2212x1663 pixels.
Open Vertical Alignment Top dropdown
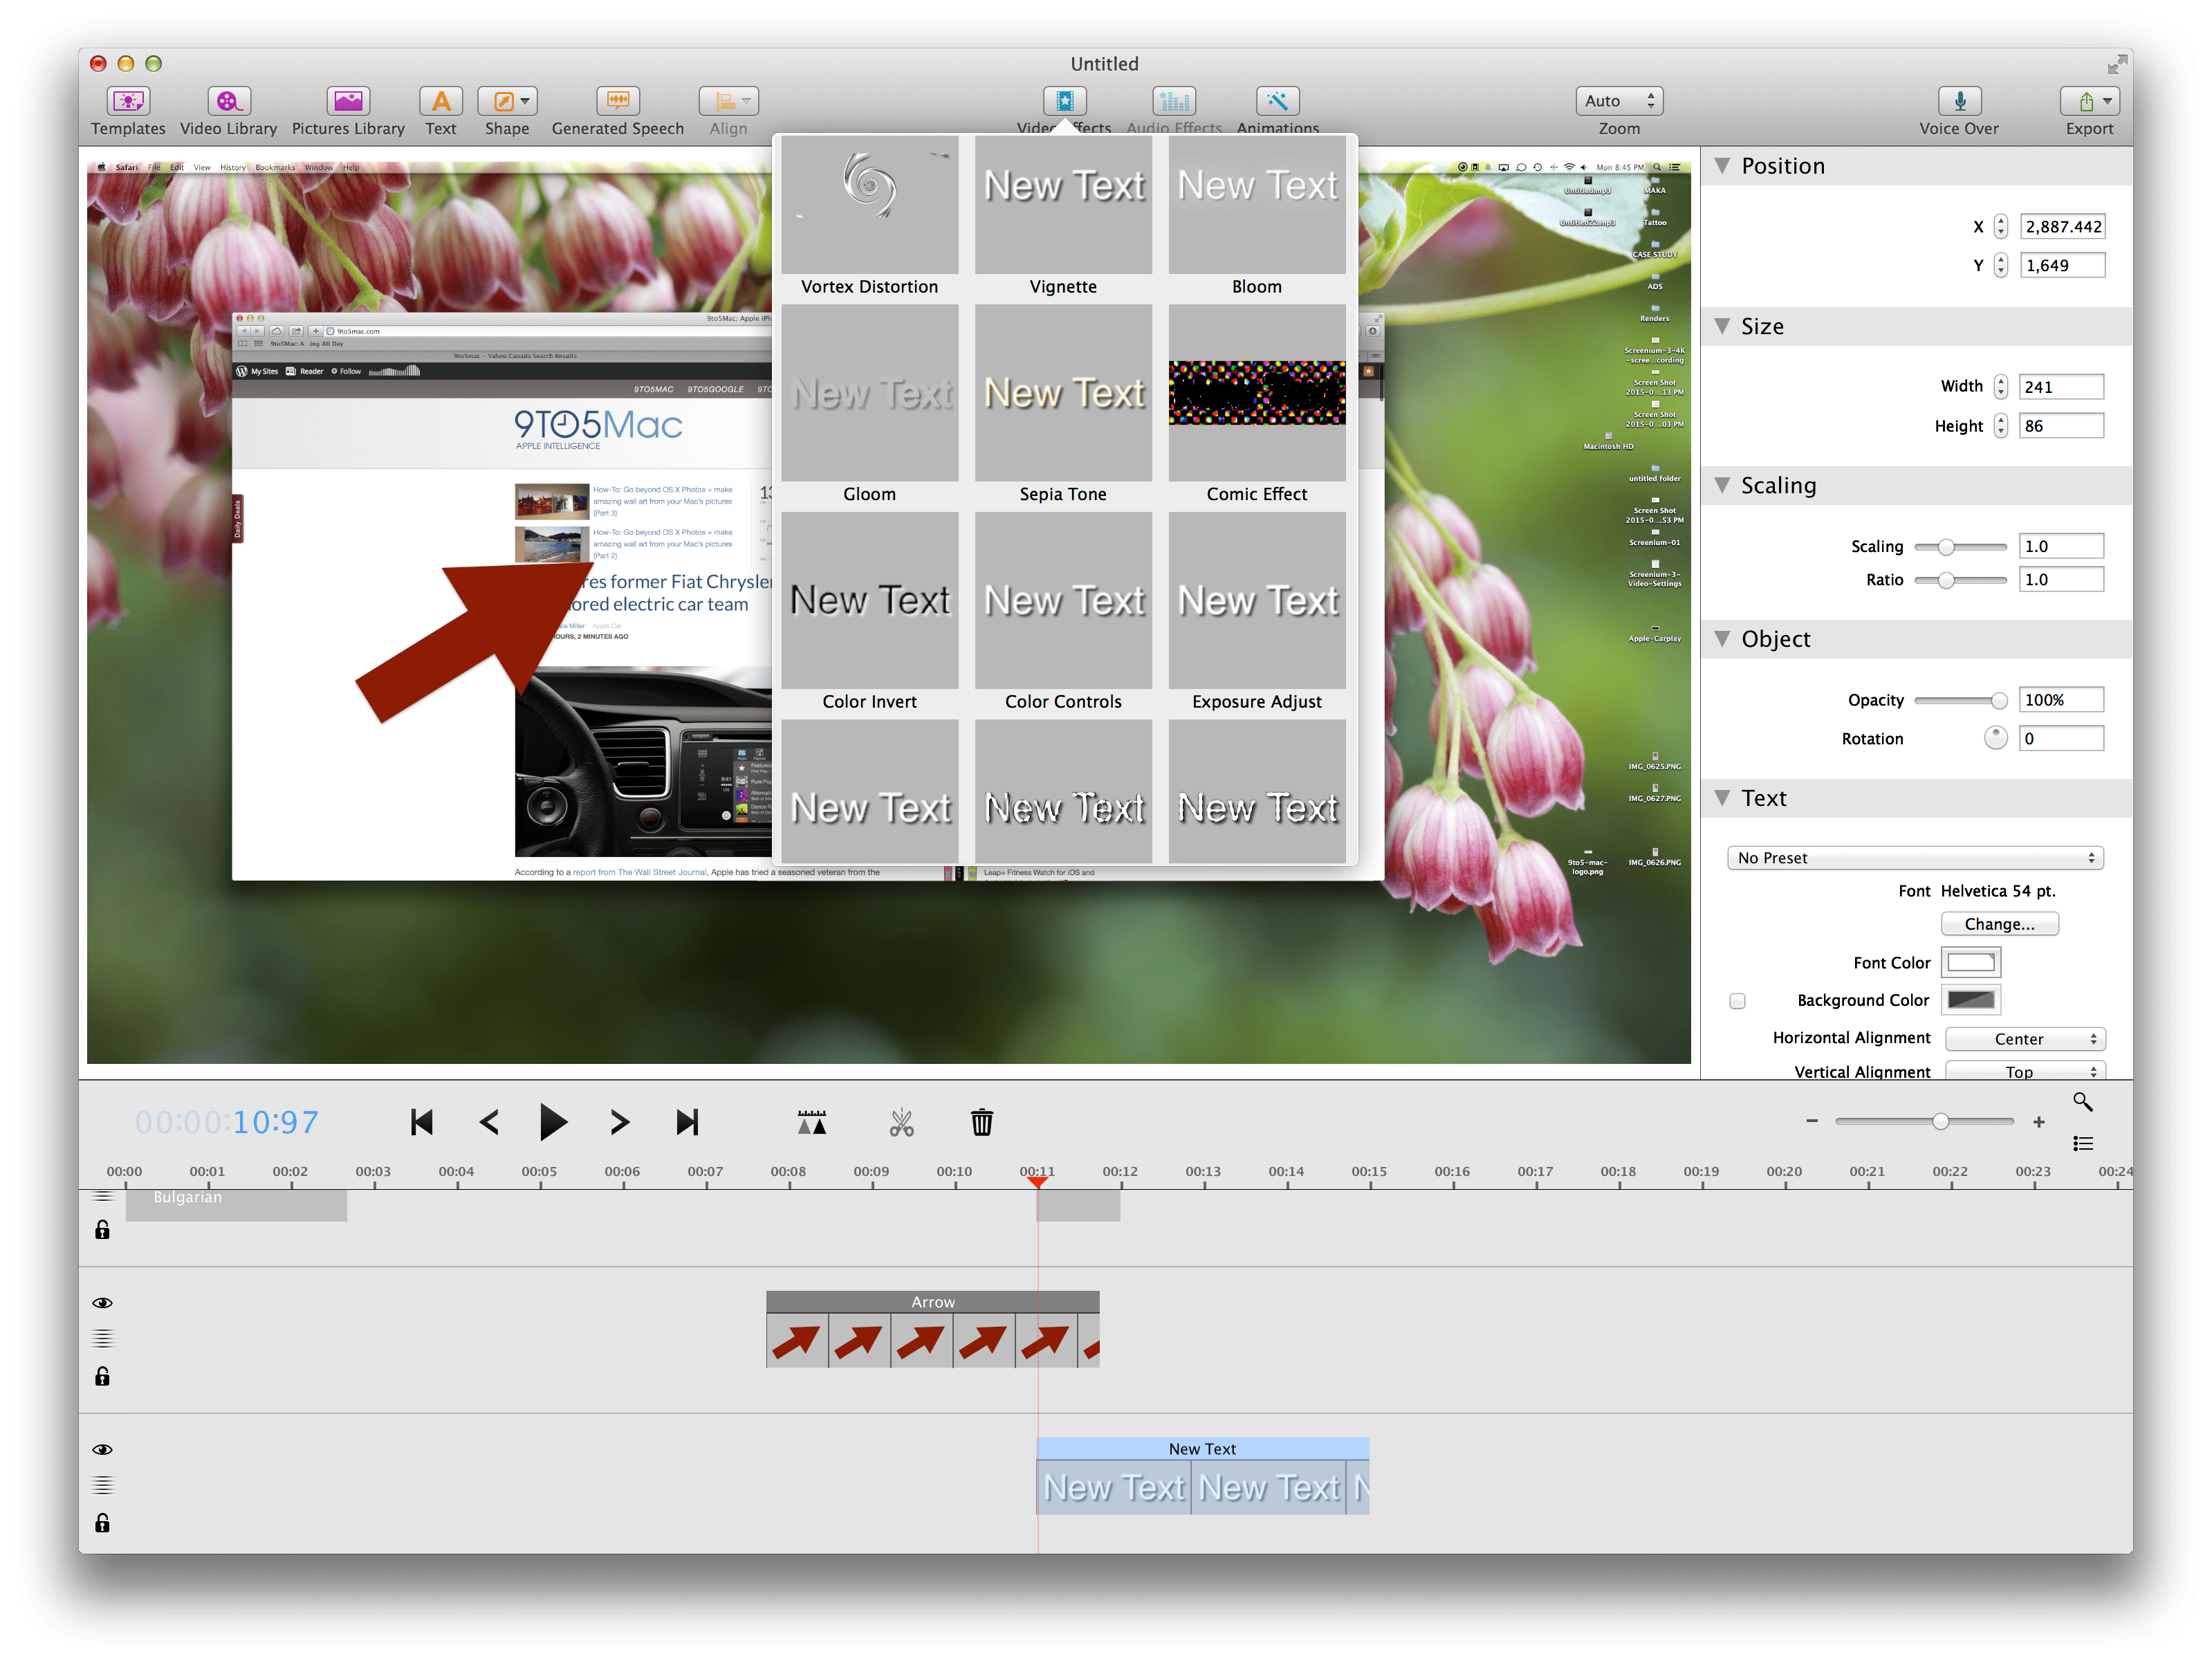pyautogui.click(x=2025, y=1071)
